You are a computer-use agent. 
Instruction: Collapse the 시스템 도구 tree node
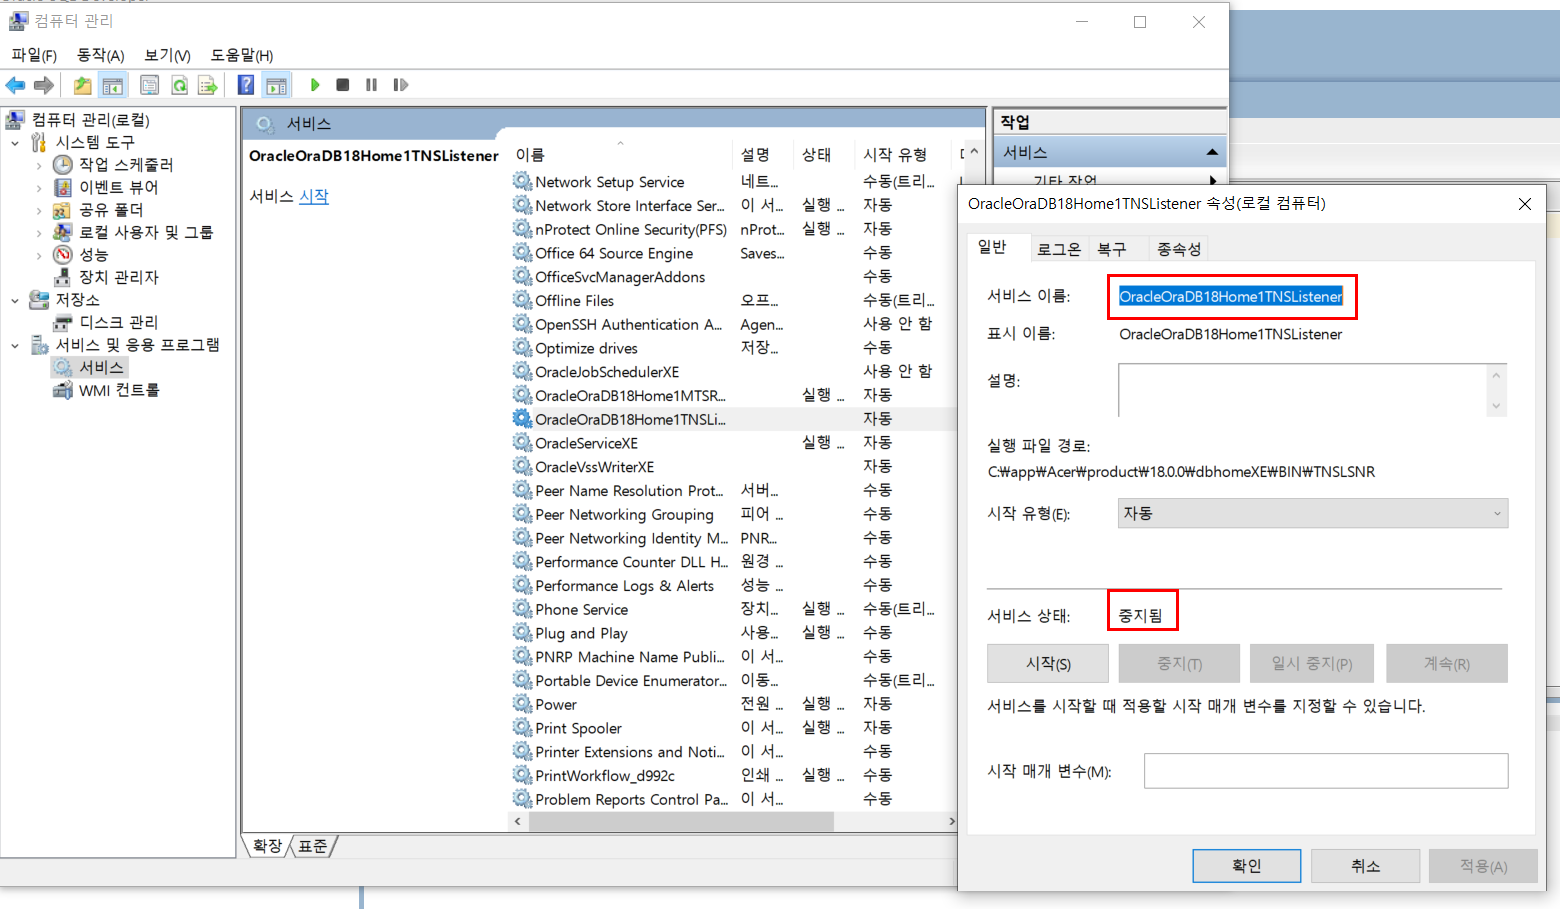[15, 143]
